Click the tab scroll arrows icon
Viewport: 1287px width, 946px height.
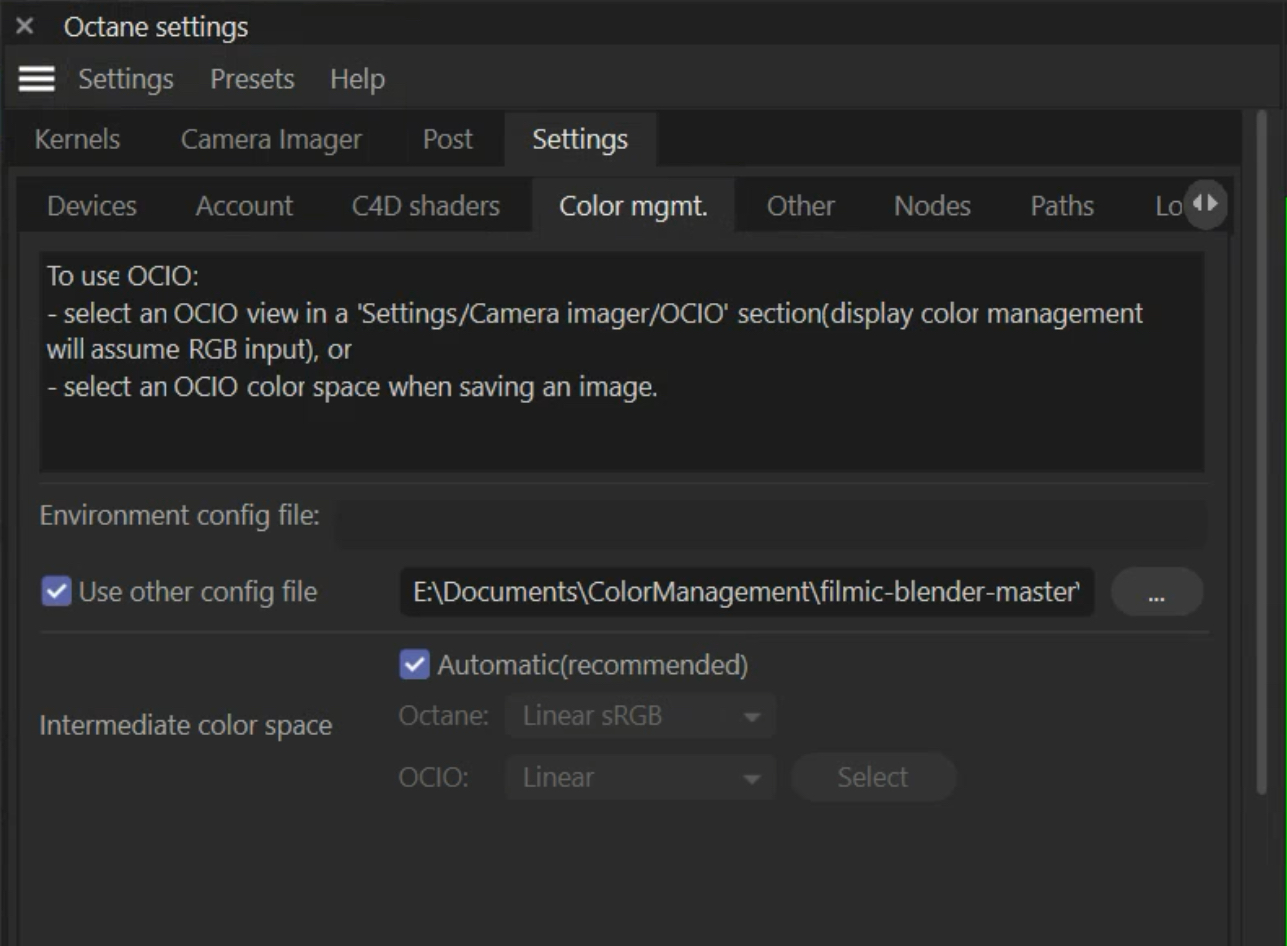coord(1206,204)
